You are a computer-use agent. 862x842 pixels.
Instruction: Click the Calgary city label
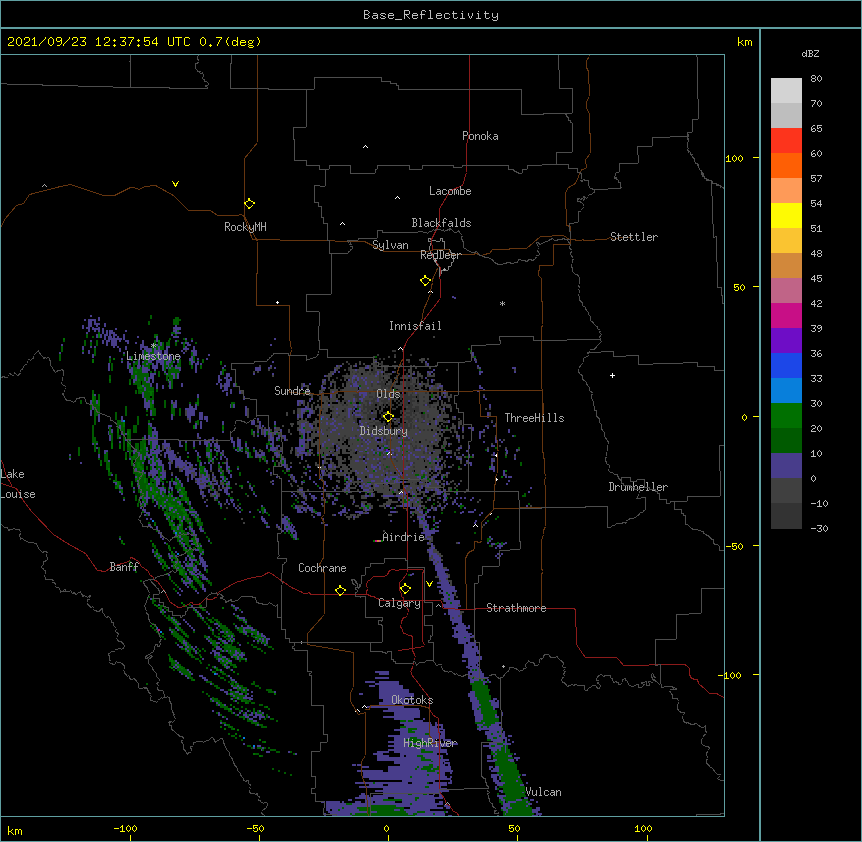coord(399,603)
